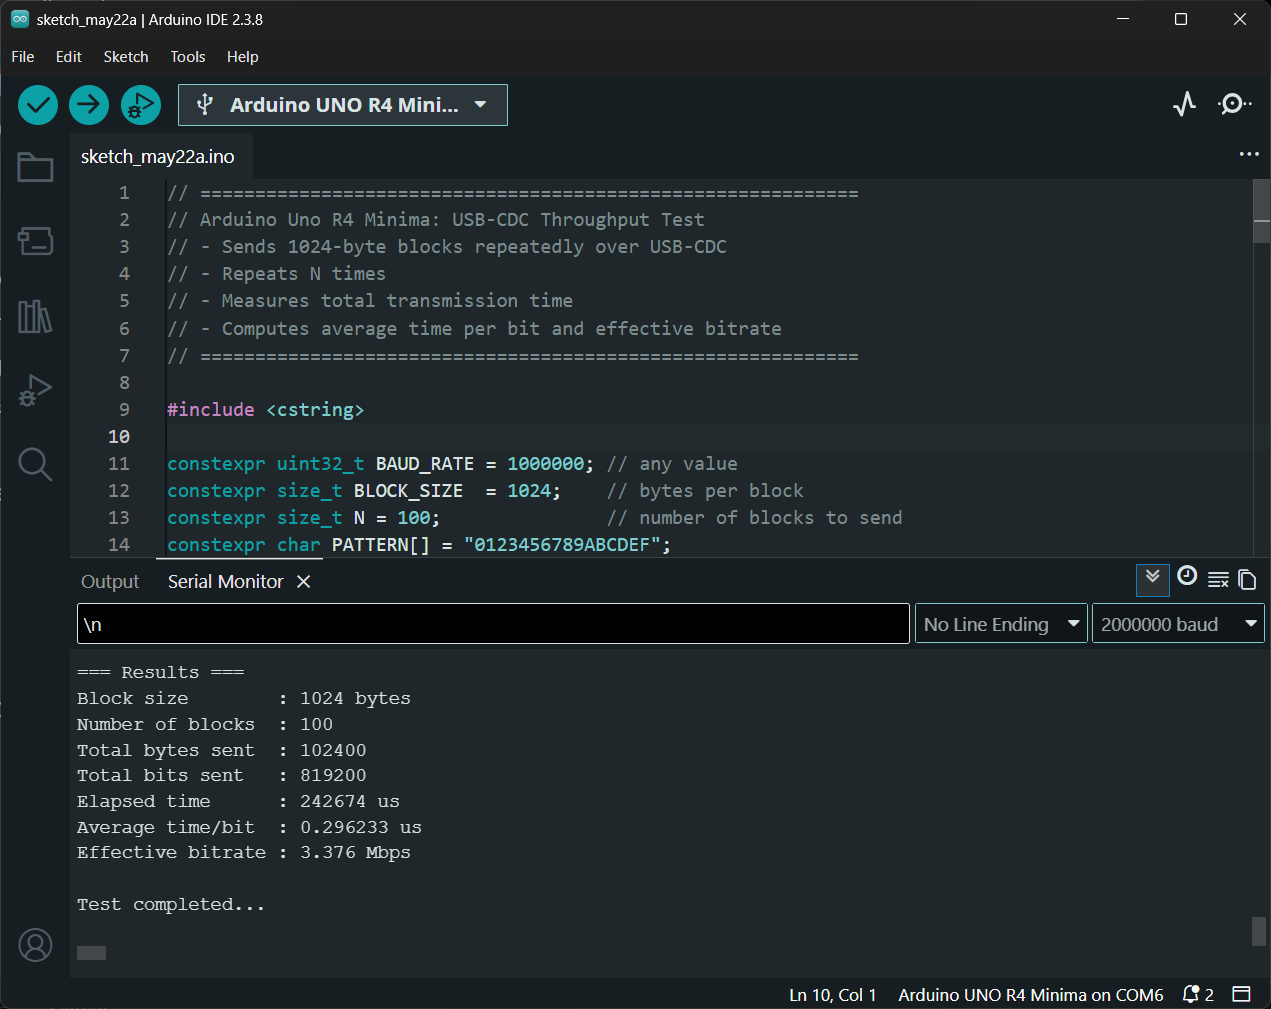Open the notifications bell in status bar
Viewport: 1271px width, 1009px height.
tap(1197, 994)
